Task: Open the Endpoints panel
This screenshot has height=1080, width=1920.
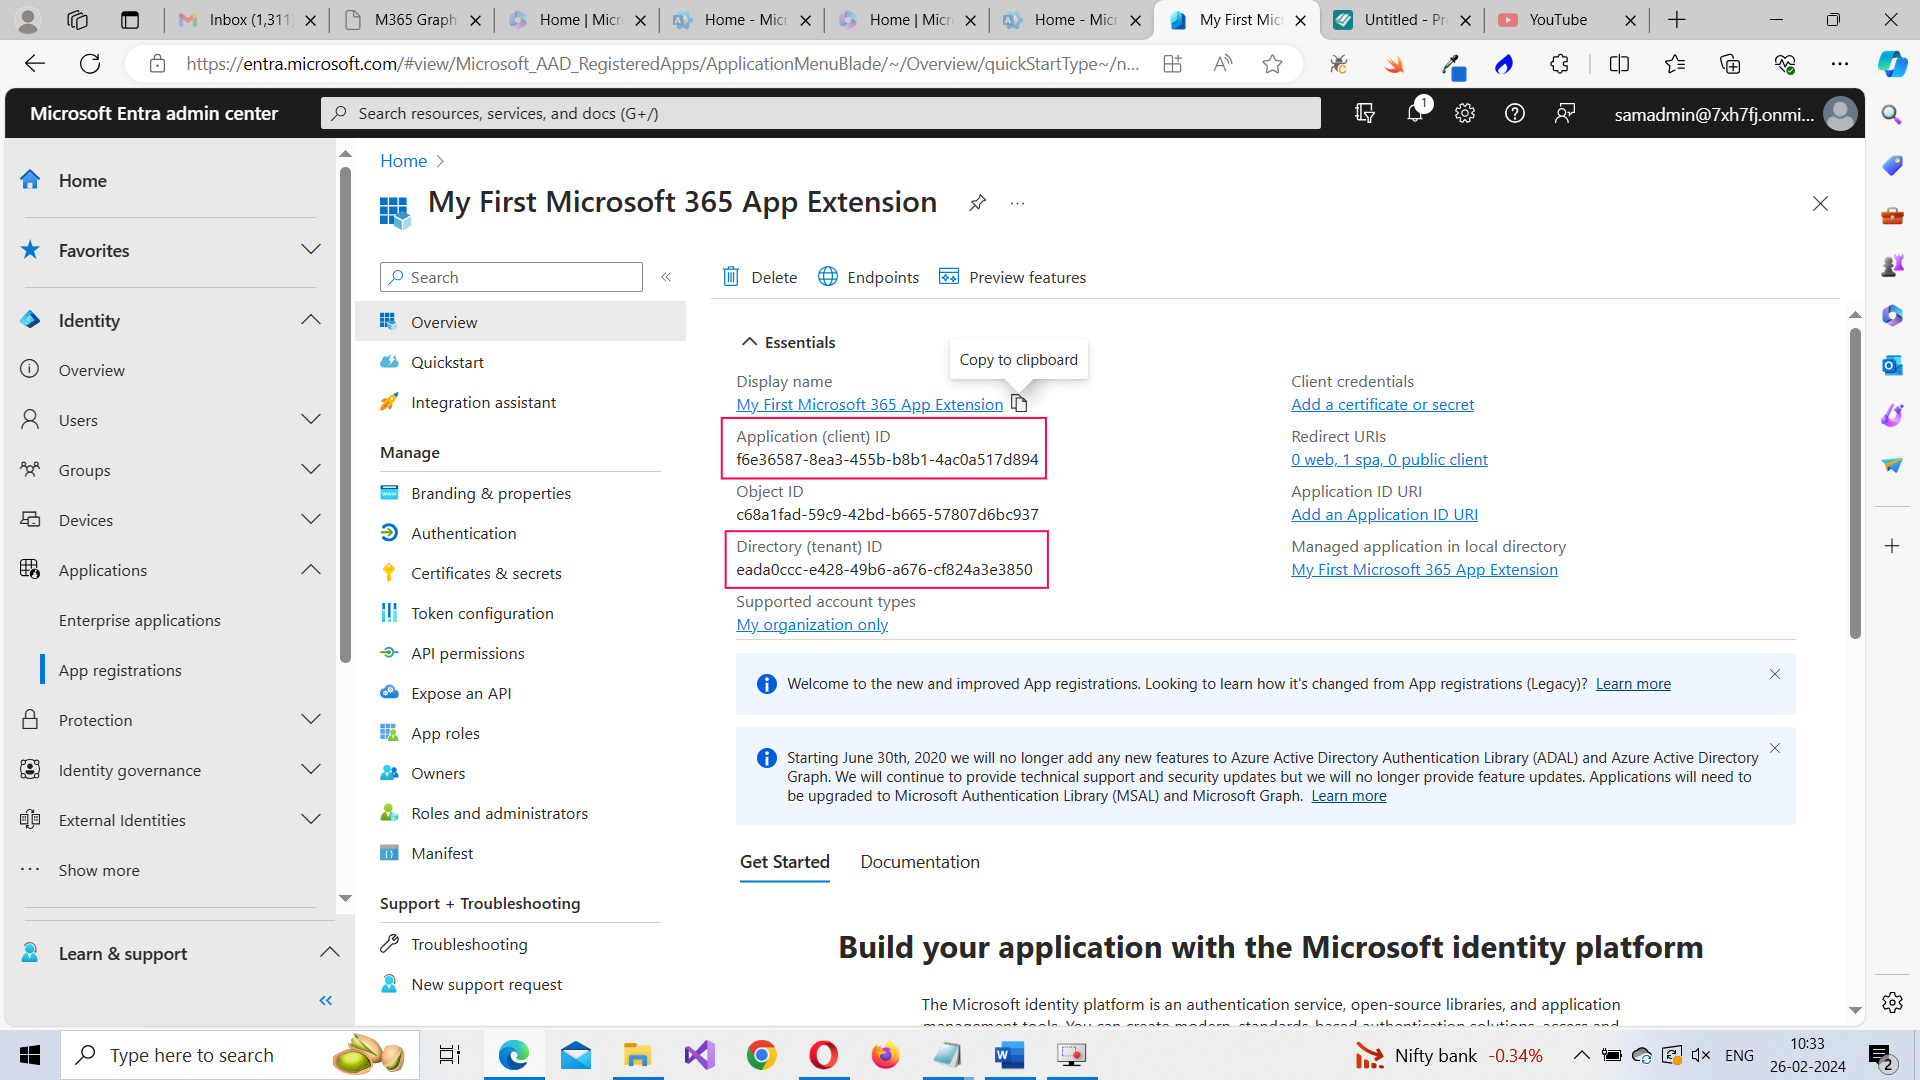Action: coord(867,277)
